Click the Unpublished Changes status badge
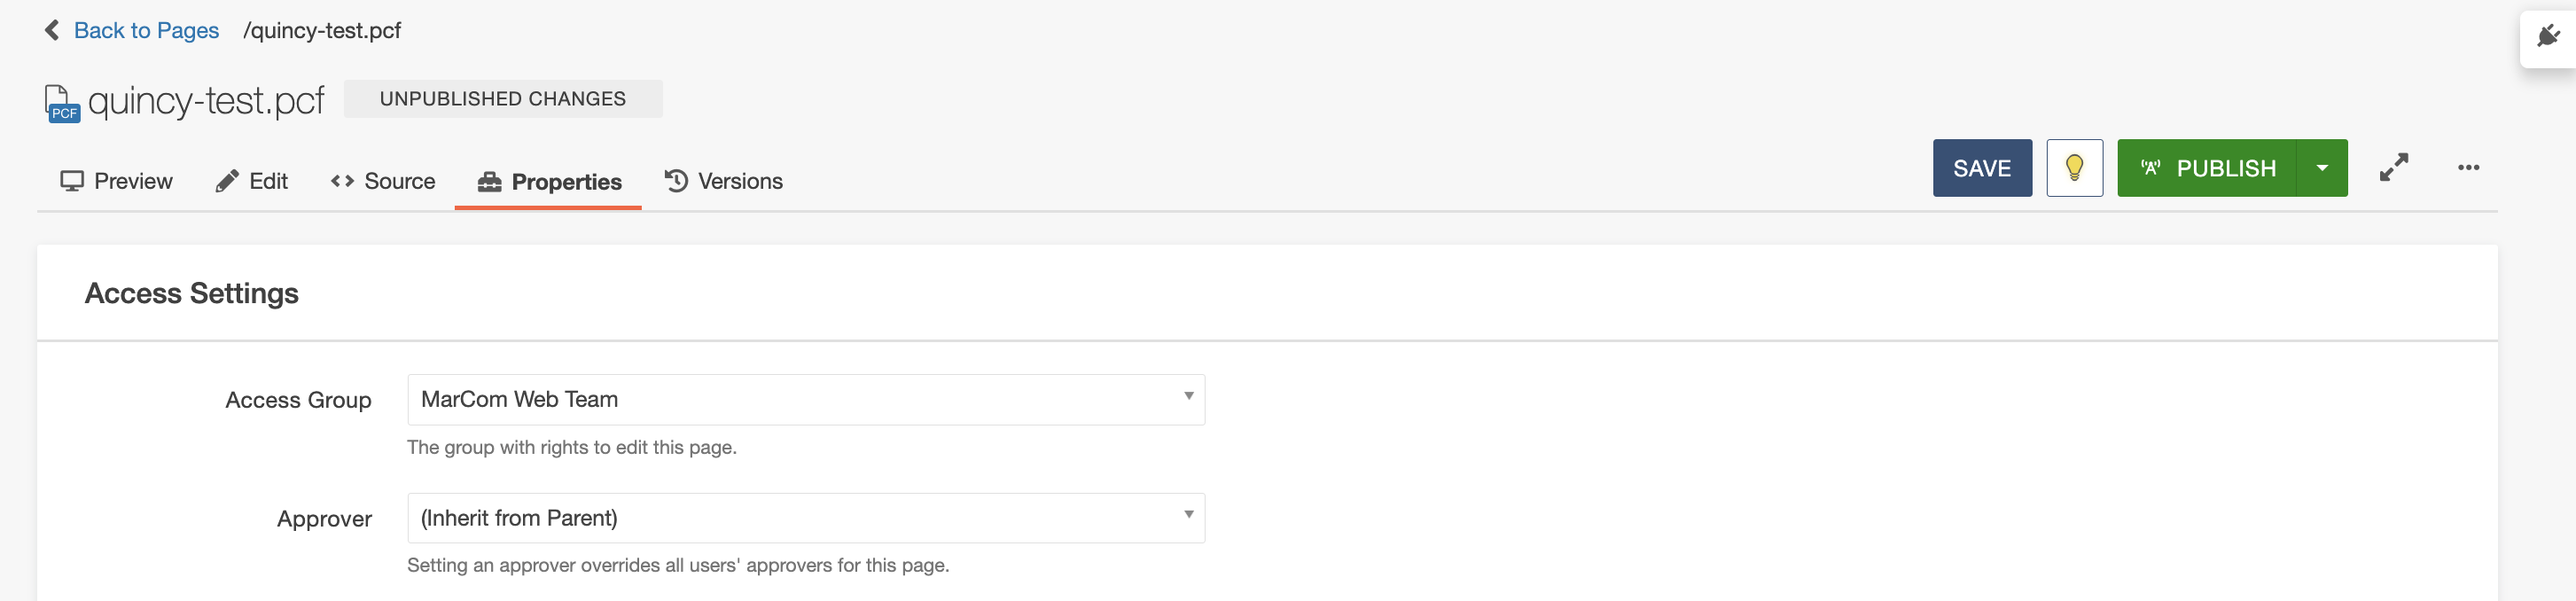Viewport: 2576px width, 601px height. tap(503, 99)
